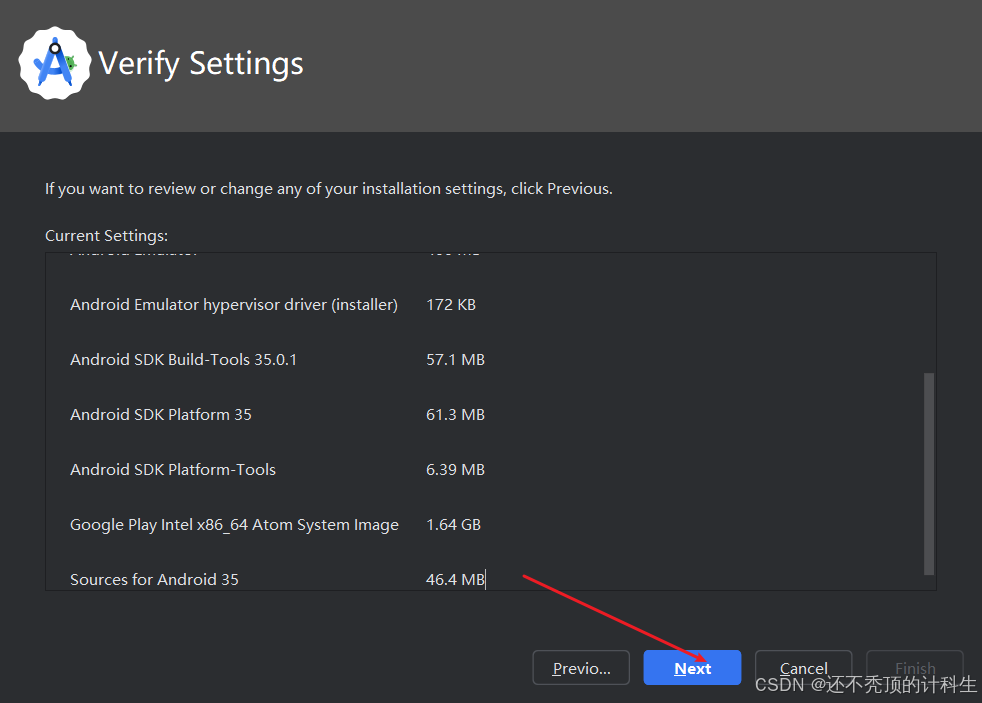Click the Next button
982x703 pixels.
(692, 668)
